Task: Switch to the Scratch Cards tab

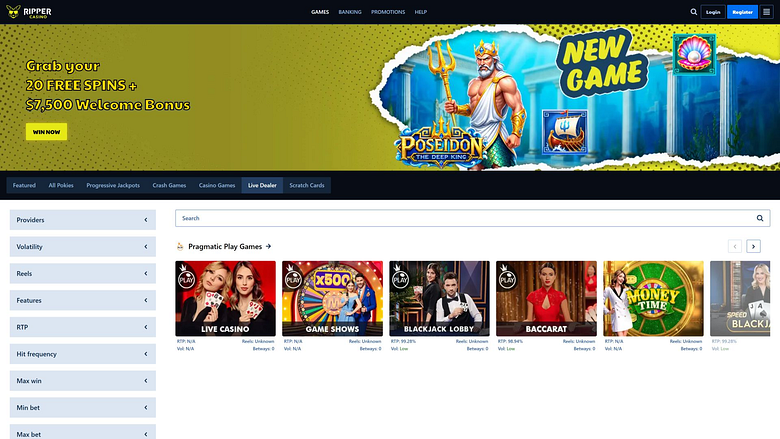Action: coord(307,185)
